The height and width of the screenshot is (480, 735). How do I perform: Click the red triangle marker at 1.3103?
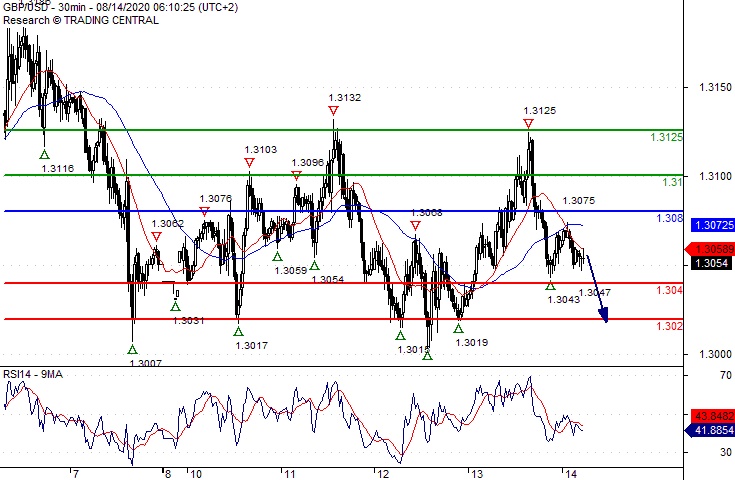(x=249, y=163)
